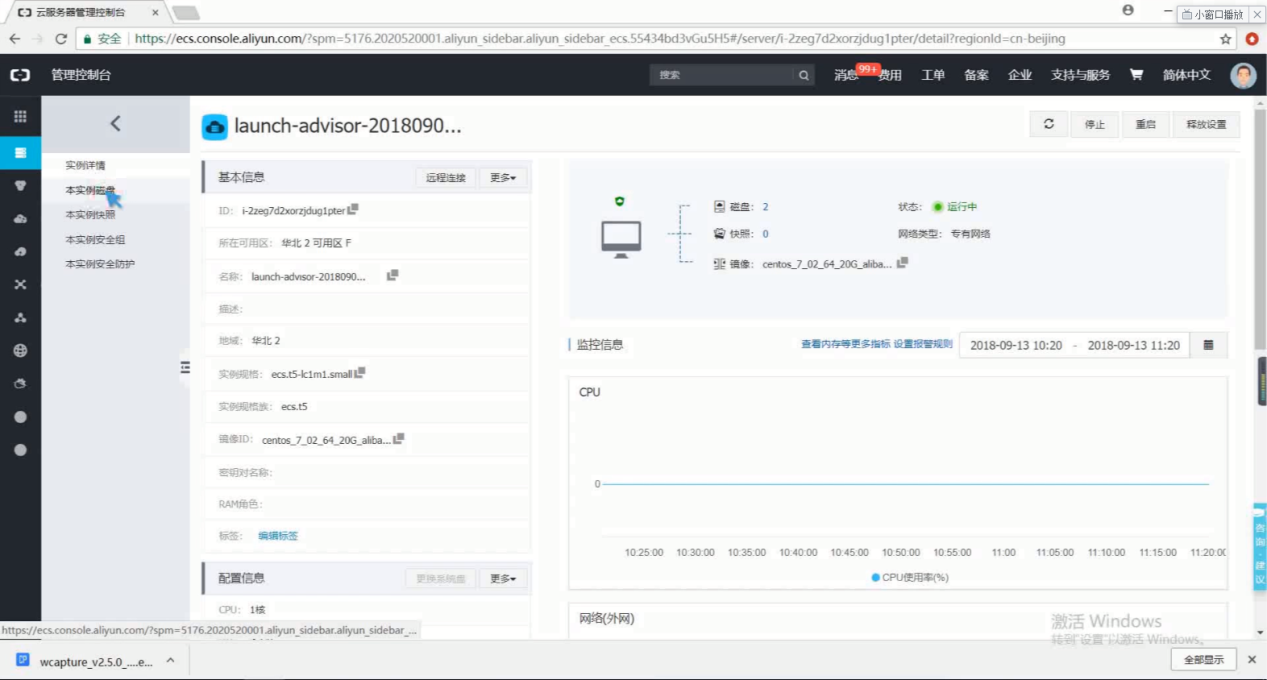Open 支持与服务 header menu
Viewport: 1267px width, 680px height.
tap(1080, 75)
